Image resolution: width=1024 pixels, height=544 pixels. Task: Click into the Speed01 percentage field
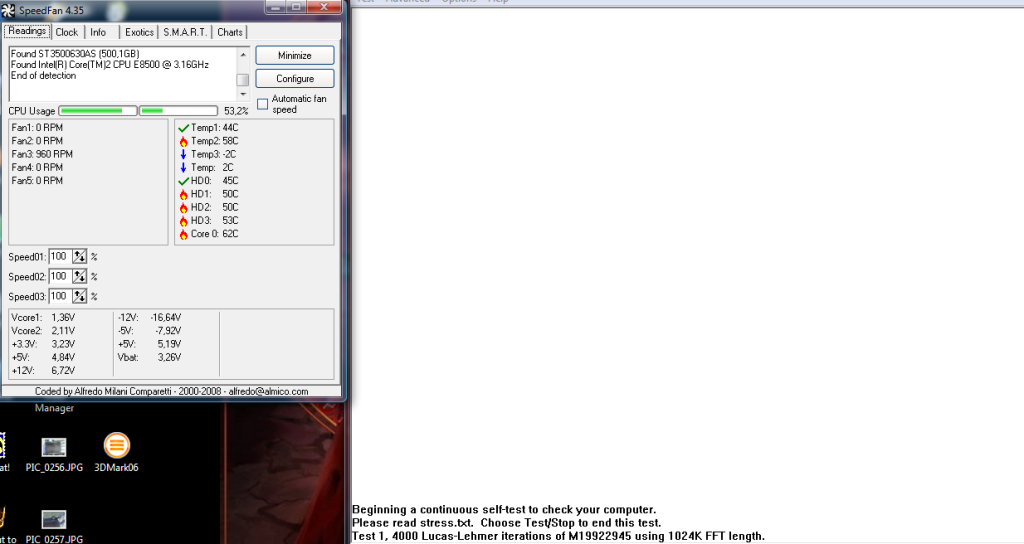[x=59, y=257]
